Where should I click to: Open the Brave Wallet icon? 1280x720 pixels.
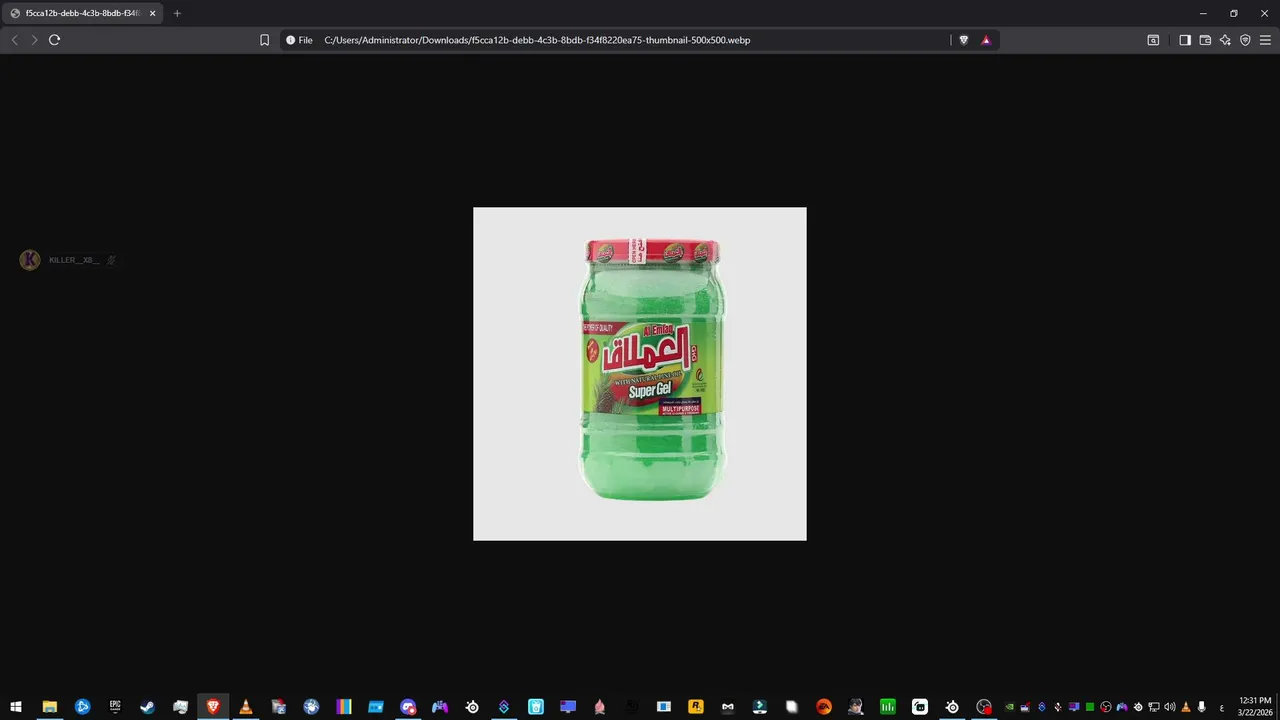pos(1205,40)
